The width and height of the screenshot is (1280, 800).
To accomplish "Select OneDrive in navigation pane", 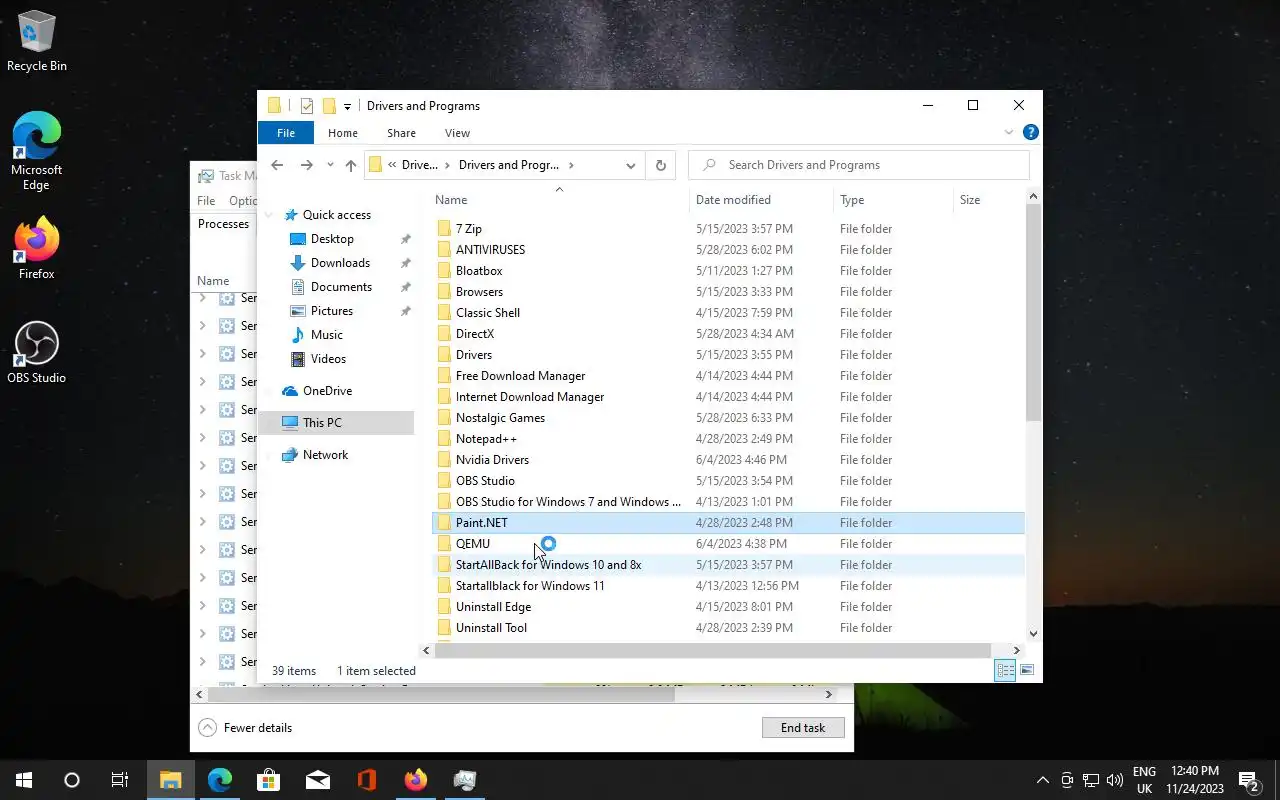I will (327, 391).
